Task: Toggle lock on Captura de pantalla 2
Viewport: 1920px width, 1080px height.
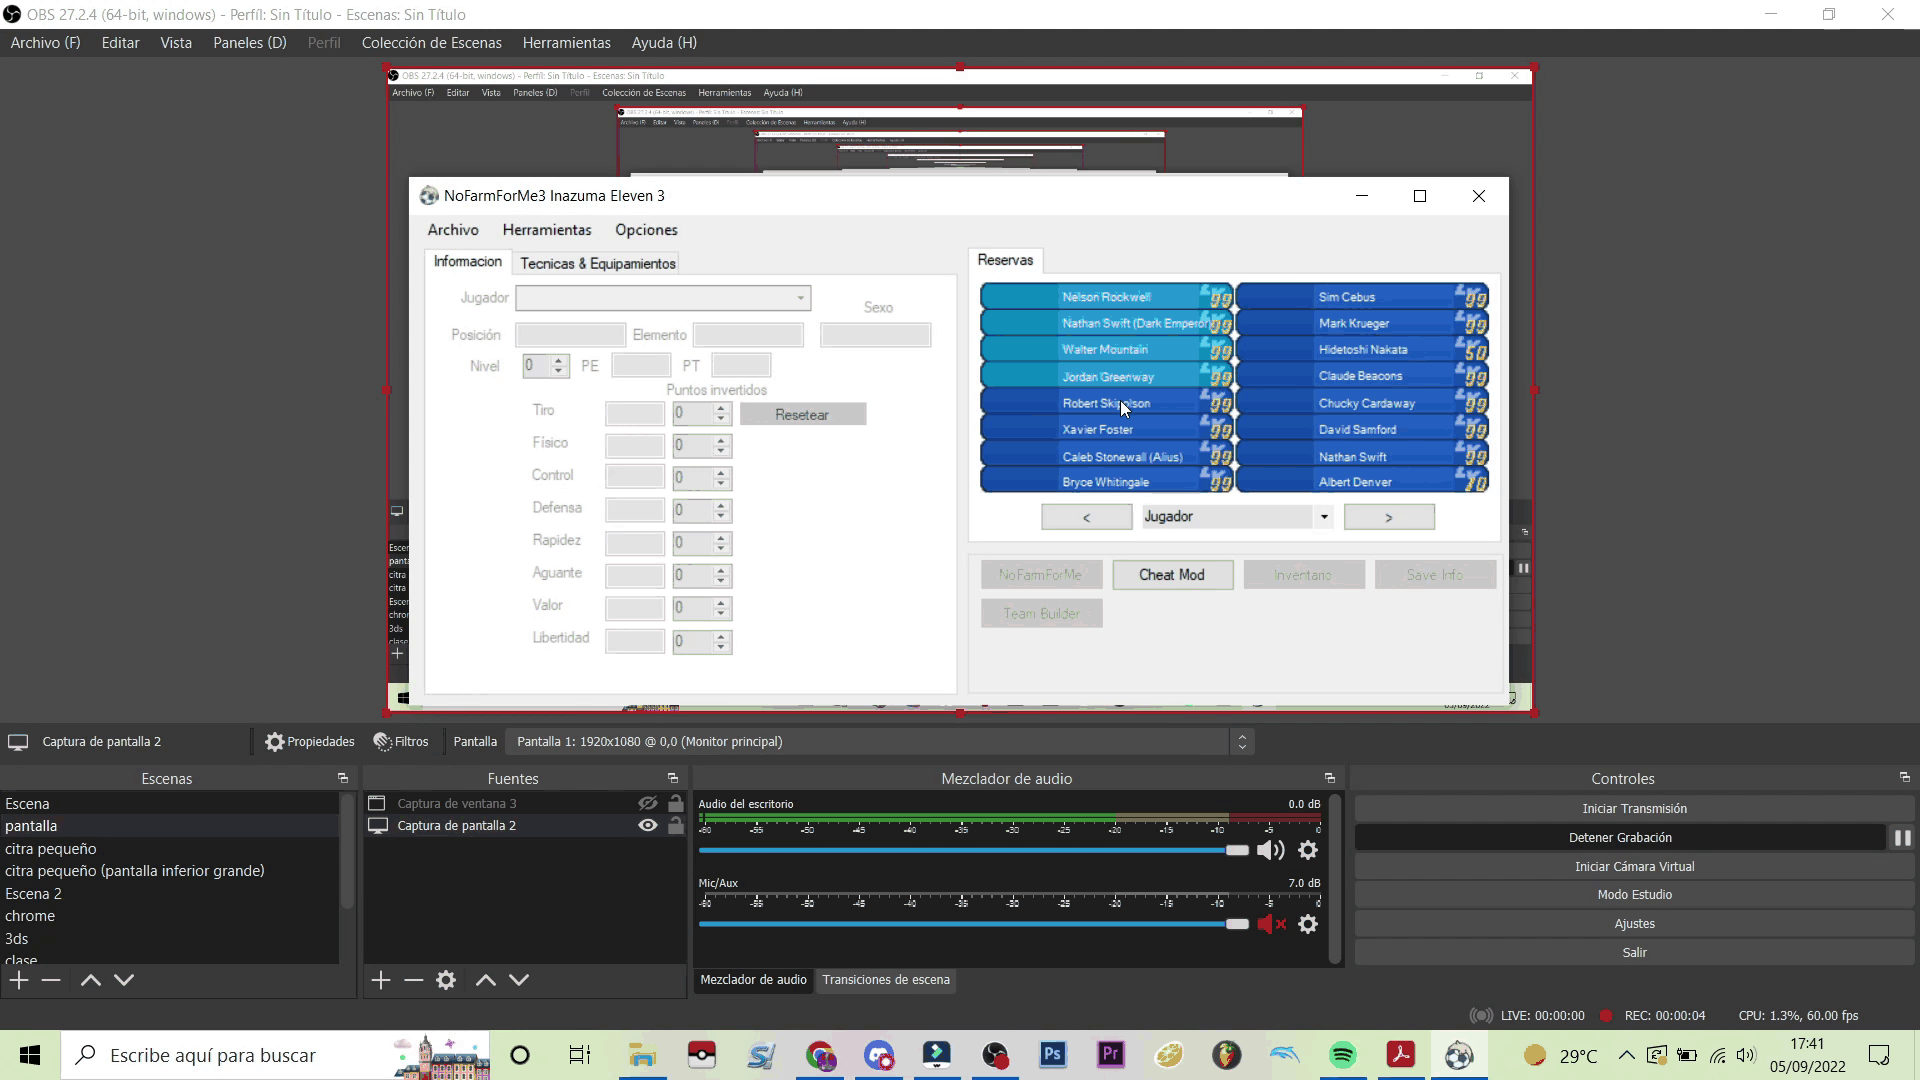Action: (x=676, y=826)
